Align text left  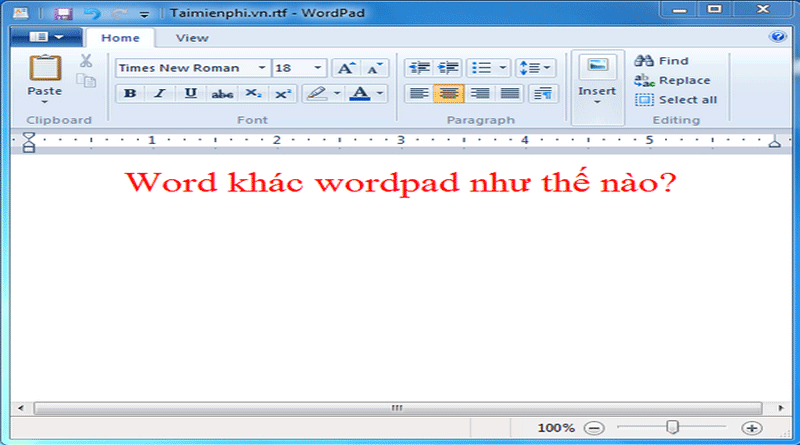pos(419,93)
